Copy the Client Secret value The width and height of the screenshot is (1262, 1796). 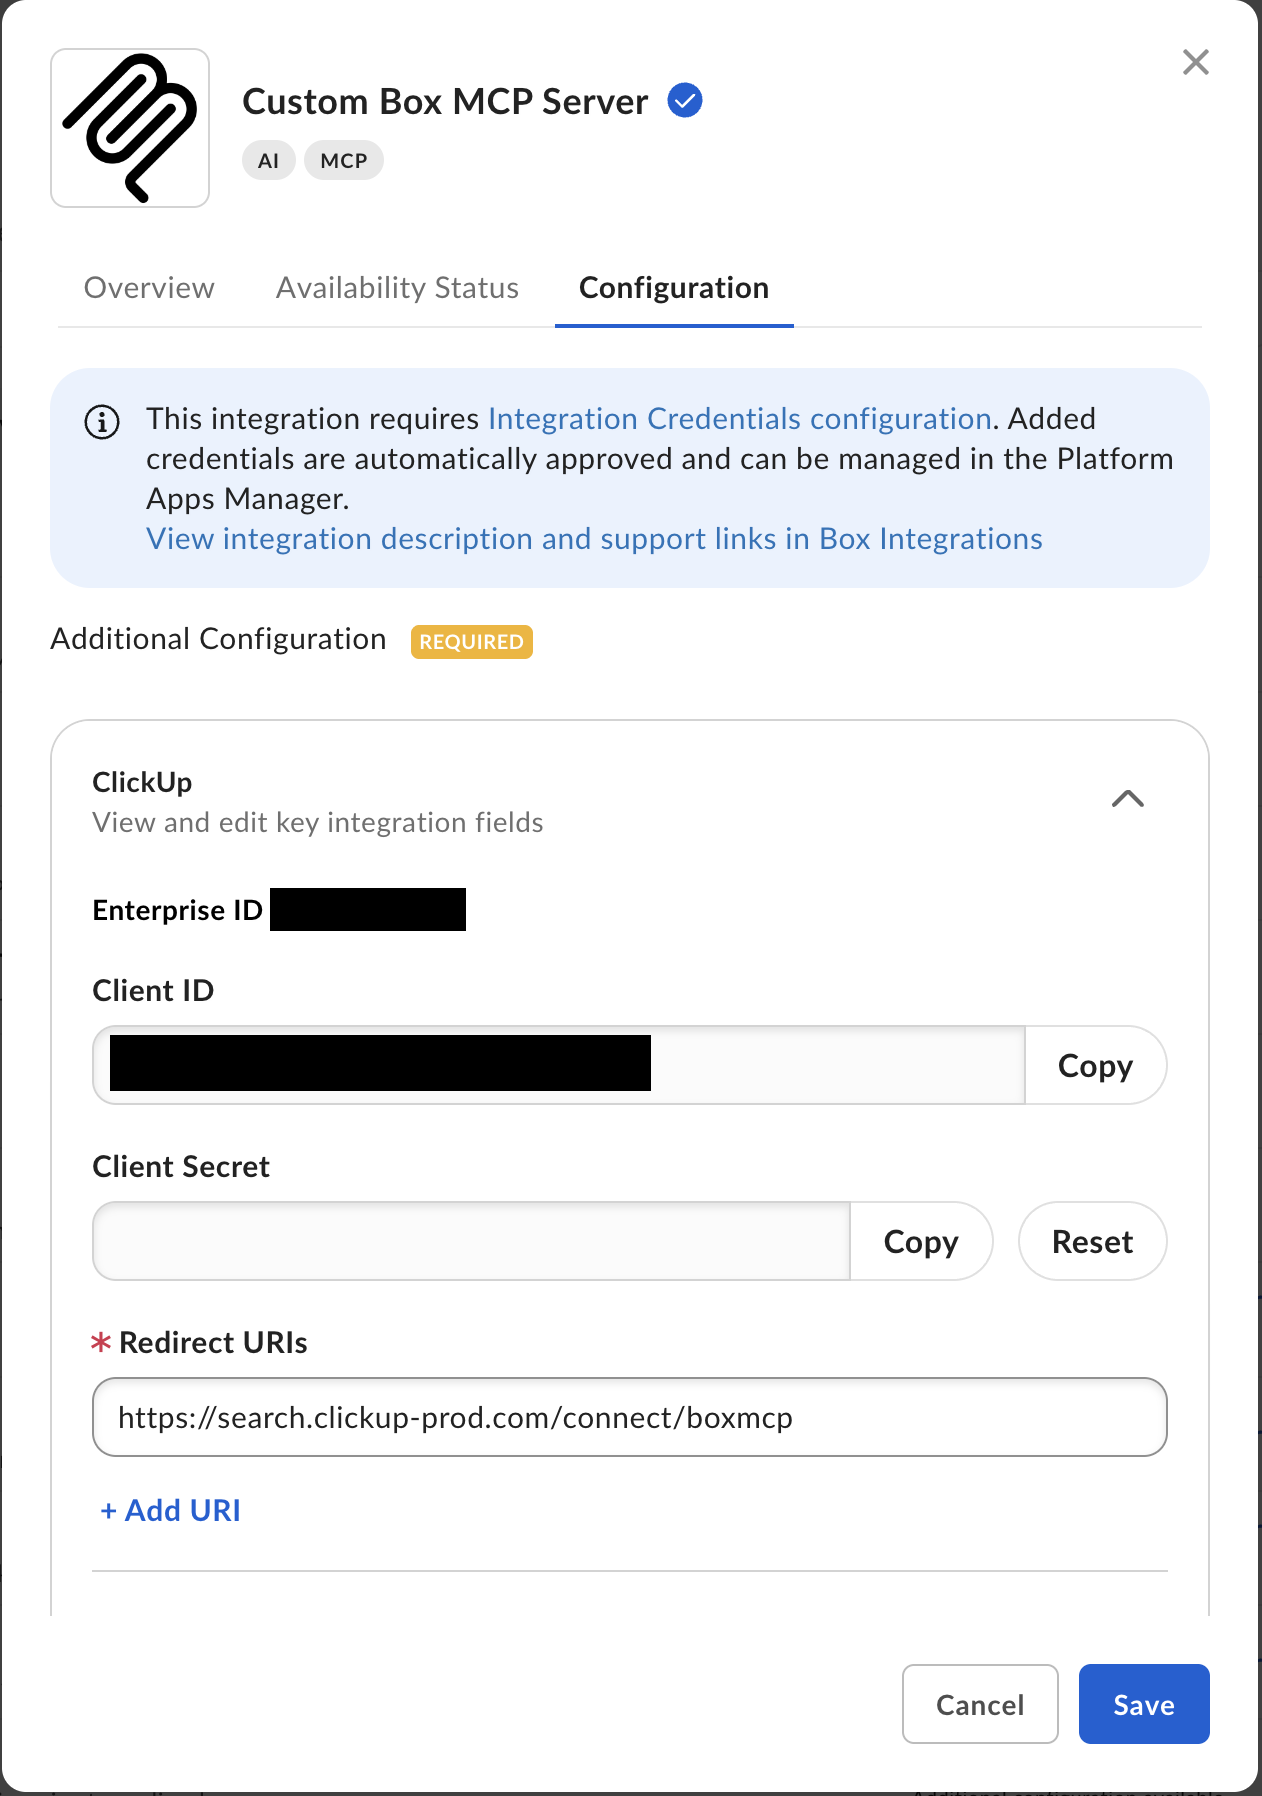click(x=921, y=1241)
